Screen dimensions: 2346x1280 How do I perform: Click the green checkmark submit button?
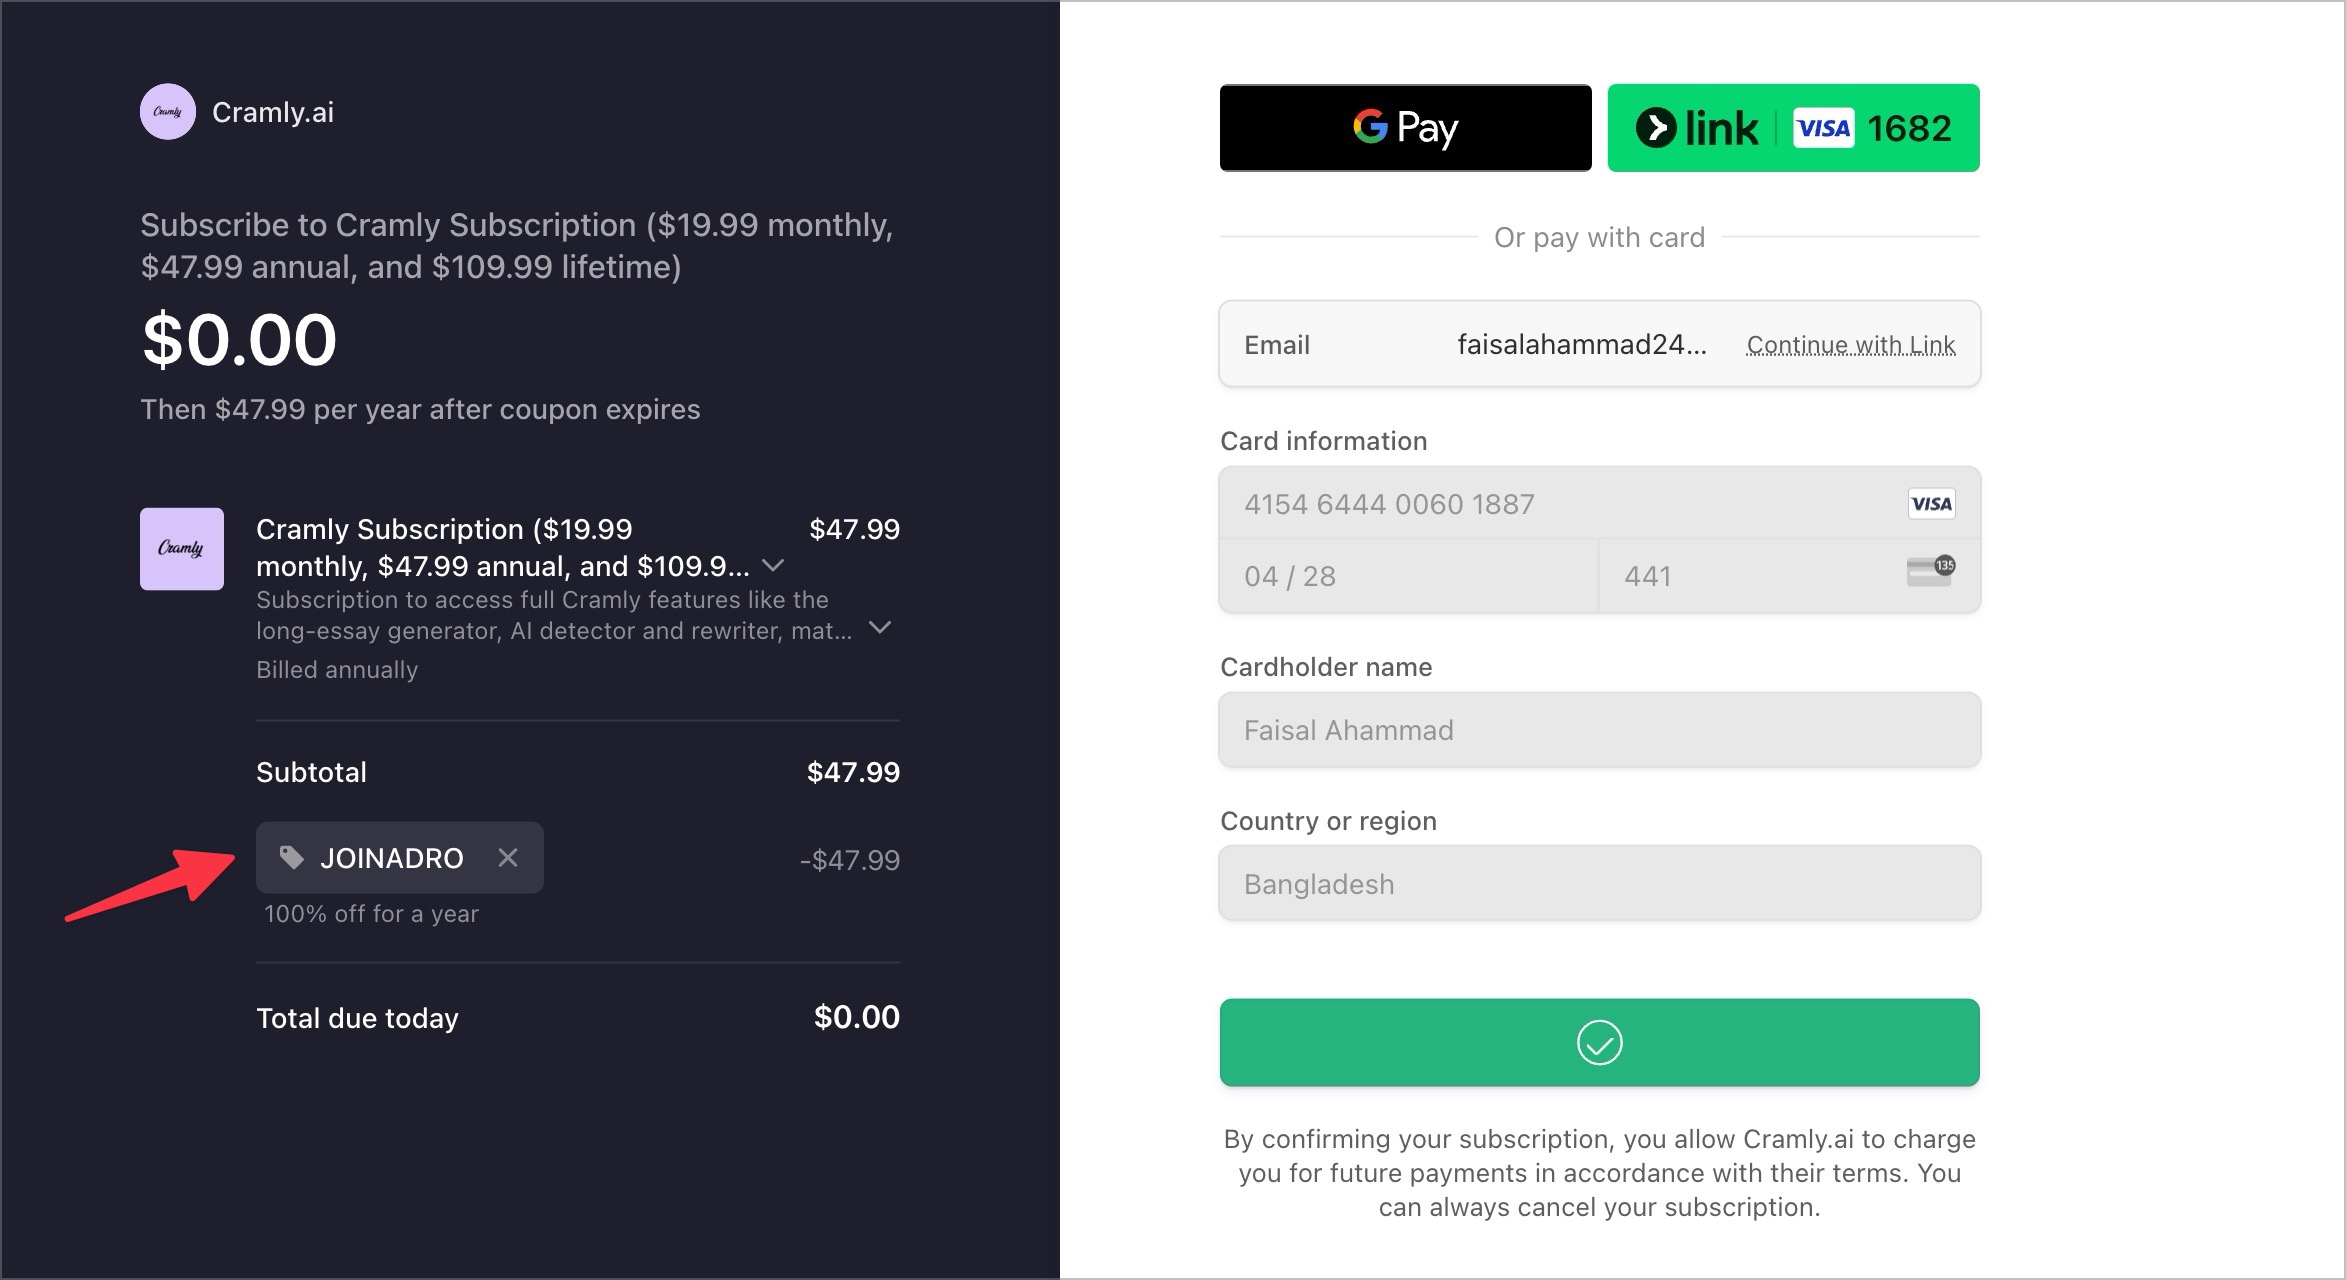tap(1599, 1043)
